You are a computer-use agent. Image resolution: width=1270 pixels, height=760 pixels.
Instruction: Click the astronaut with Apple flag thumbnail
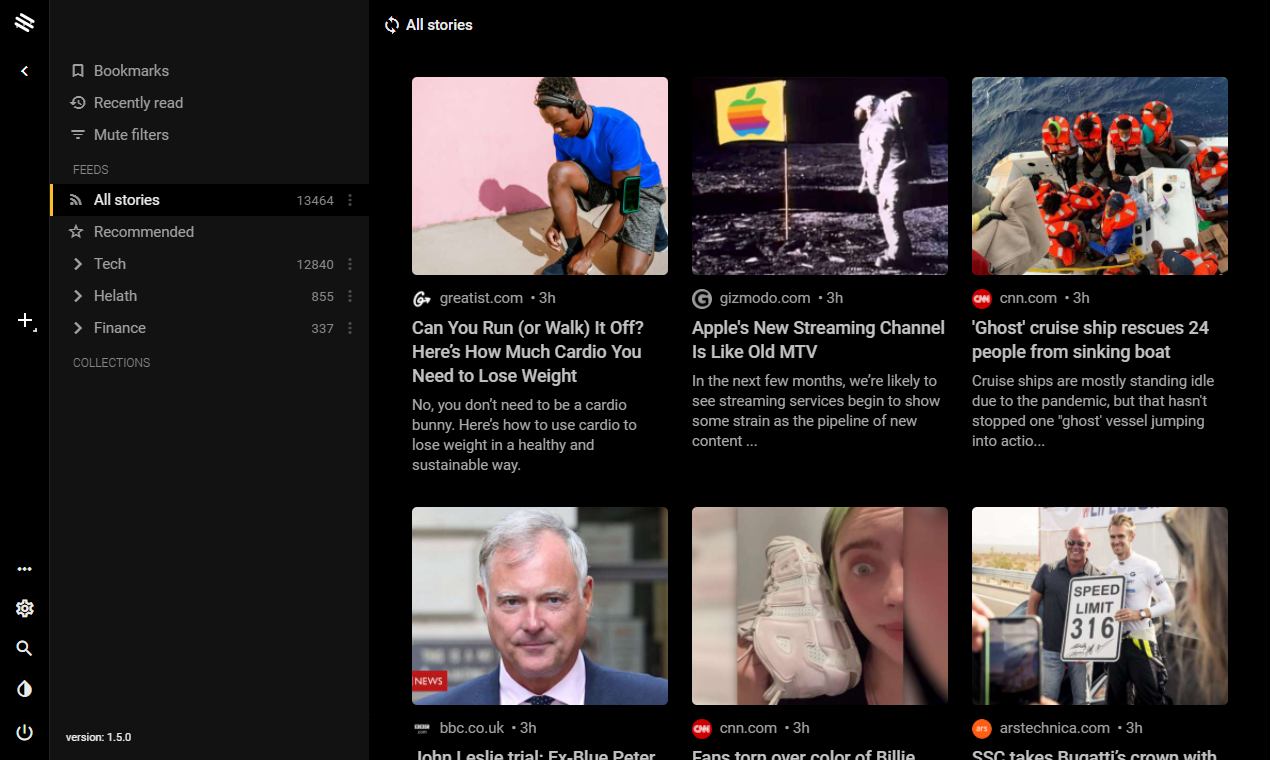pos(820,176)
